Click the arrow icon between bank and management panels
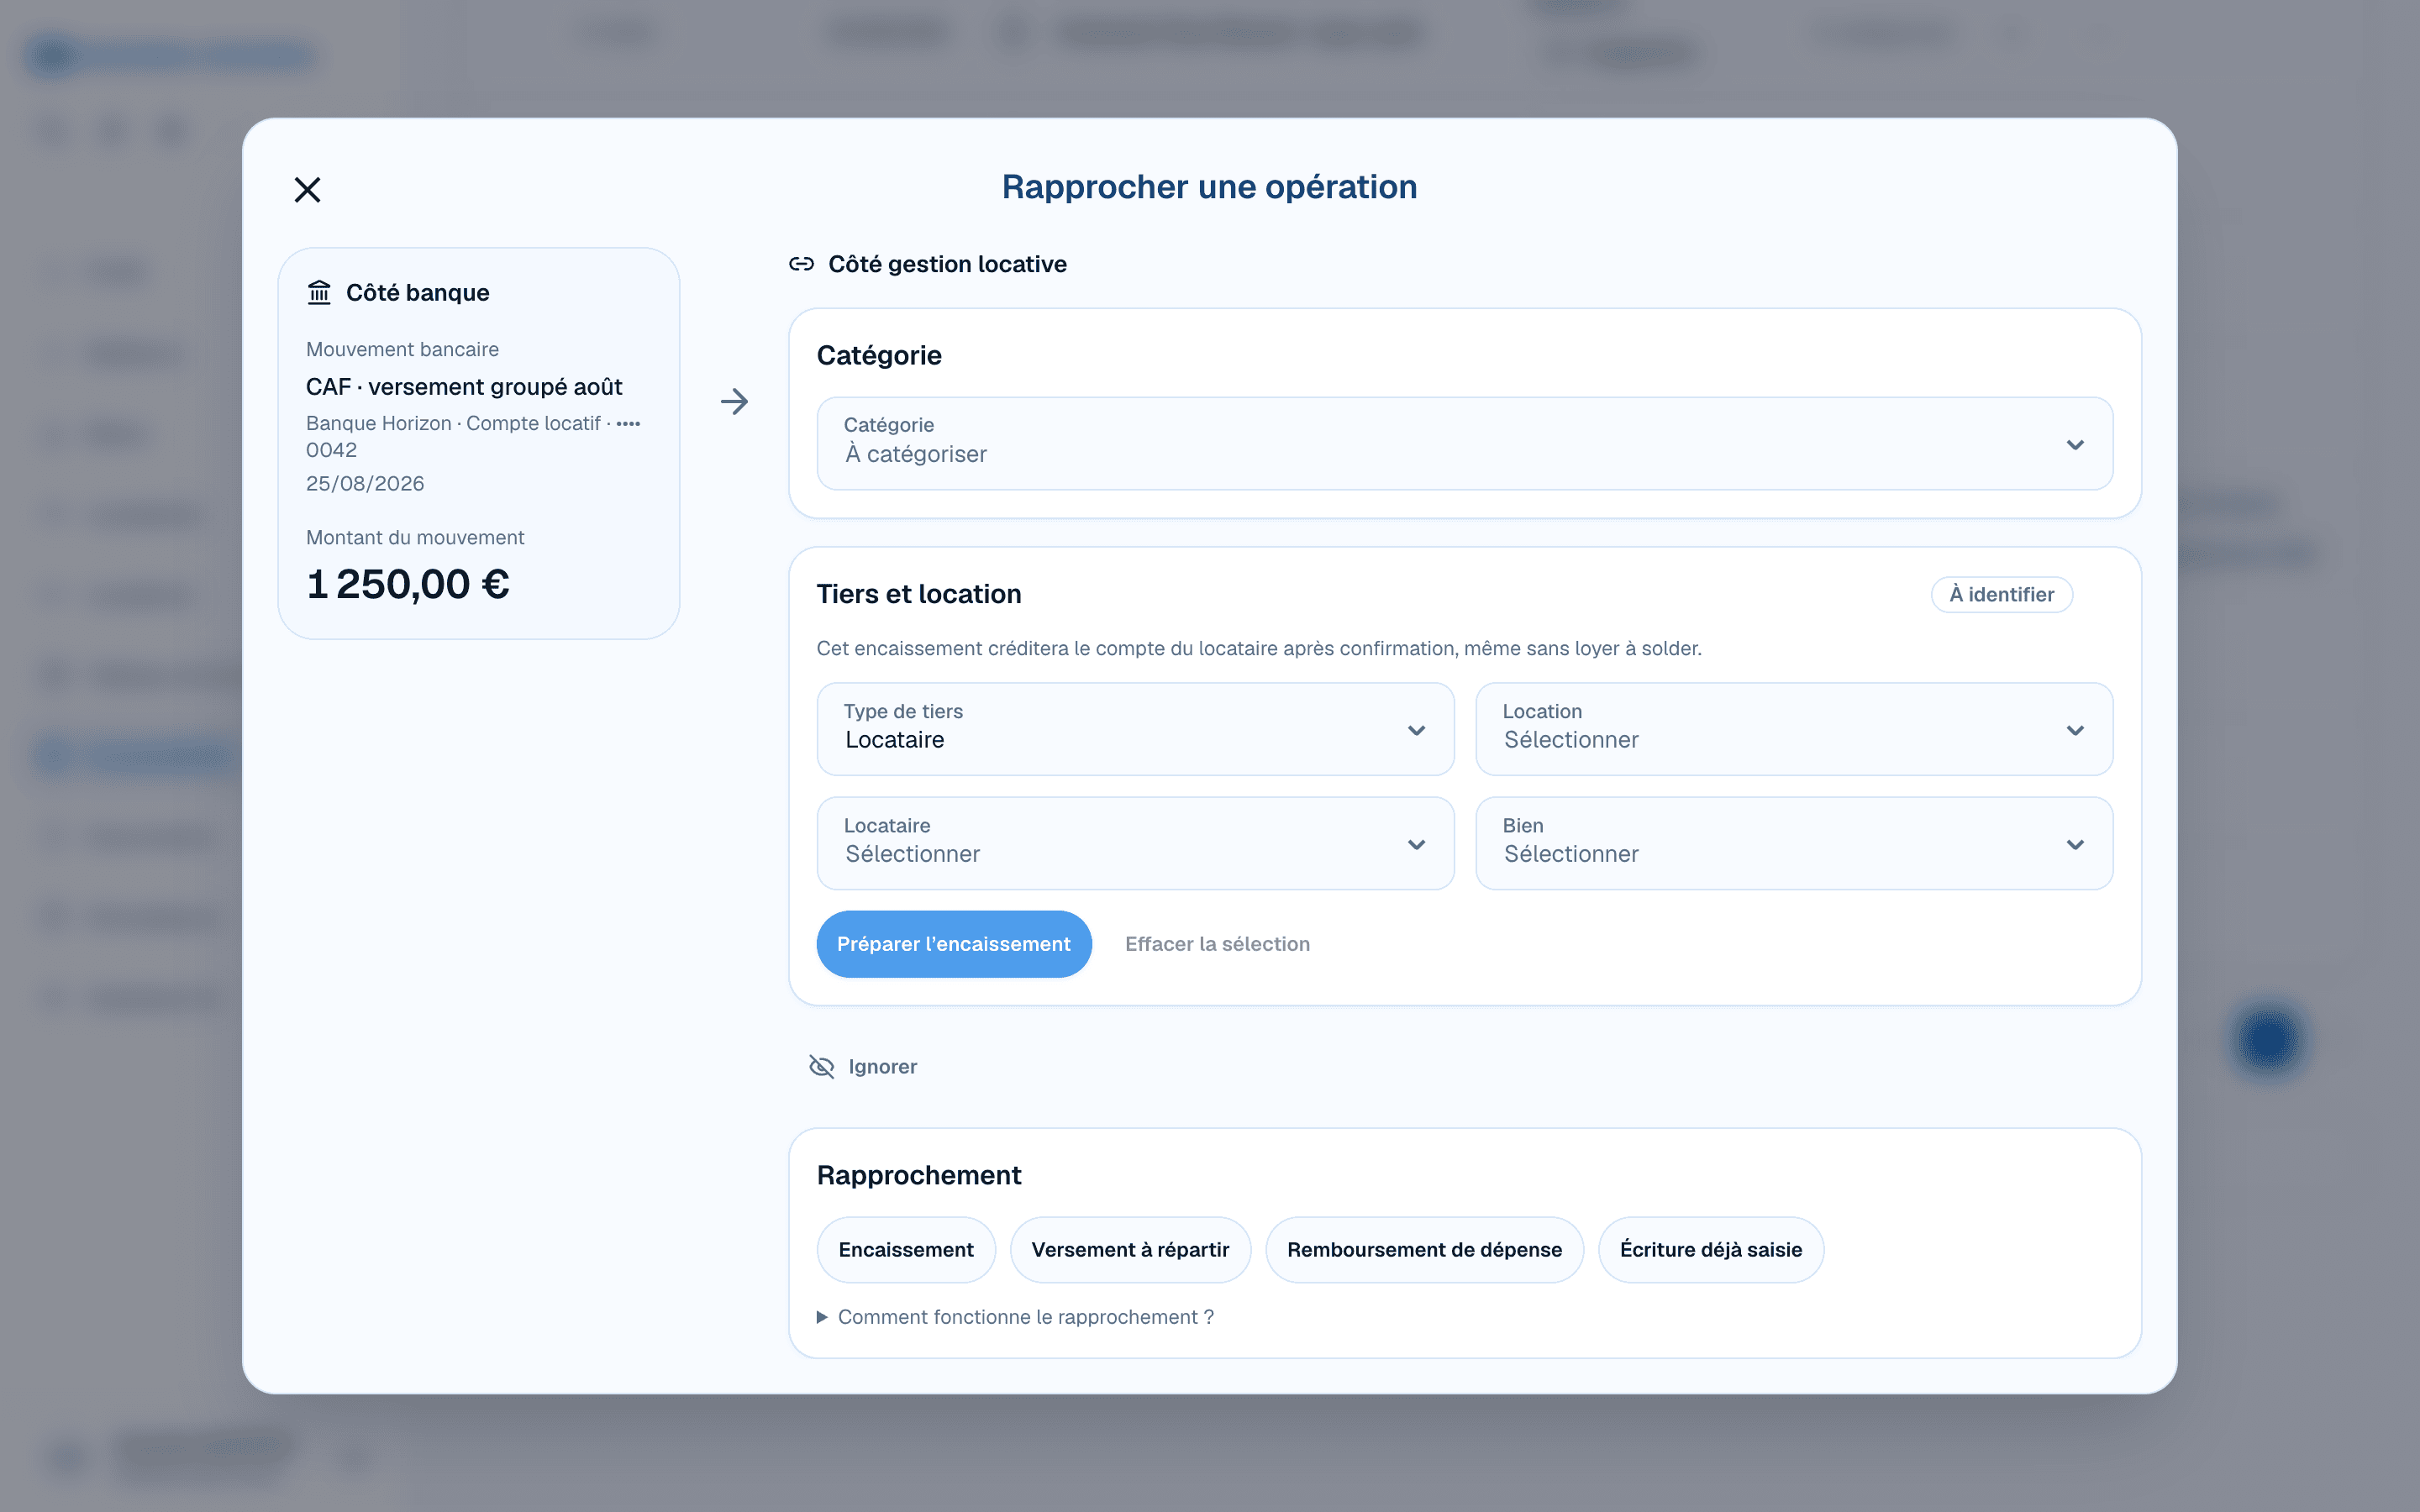Screen dimensions: 2420x1512 click(735, 402)
